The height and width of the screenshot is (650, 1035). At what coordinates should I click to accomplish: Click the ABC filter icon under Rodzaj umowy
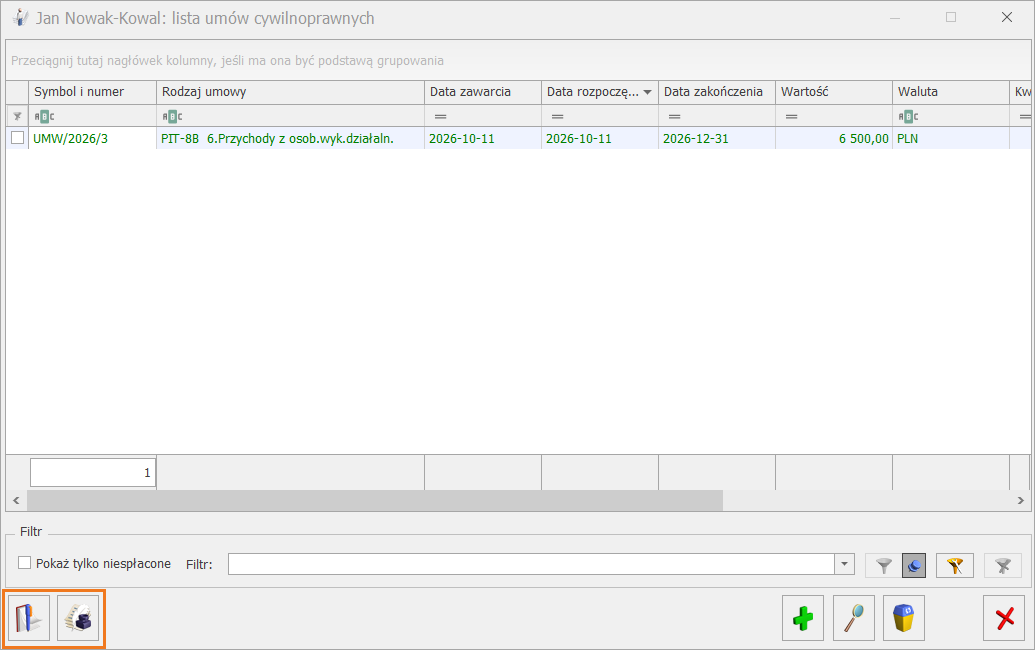point(172,117)
